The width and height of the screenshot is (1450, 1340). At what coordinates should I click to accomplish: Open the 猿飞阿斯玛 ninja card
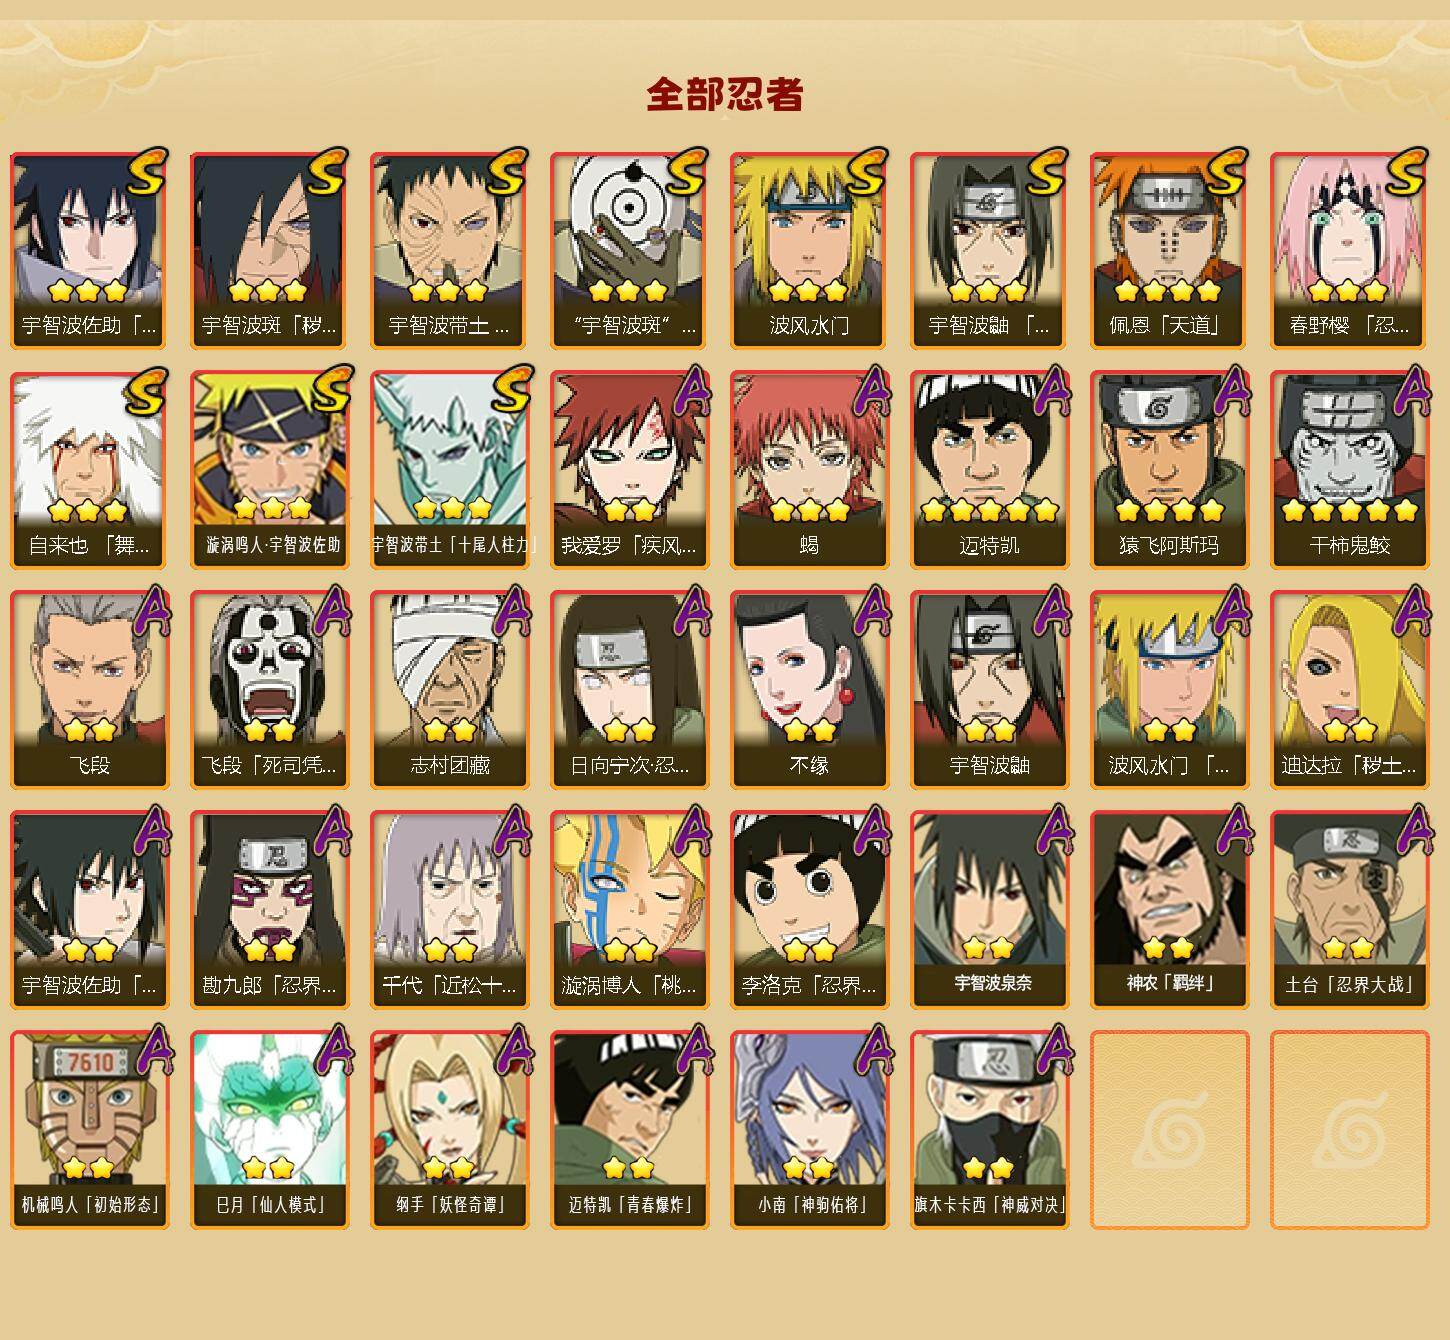[1169, 470]
